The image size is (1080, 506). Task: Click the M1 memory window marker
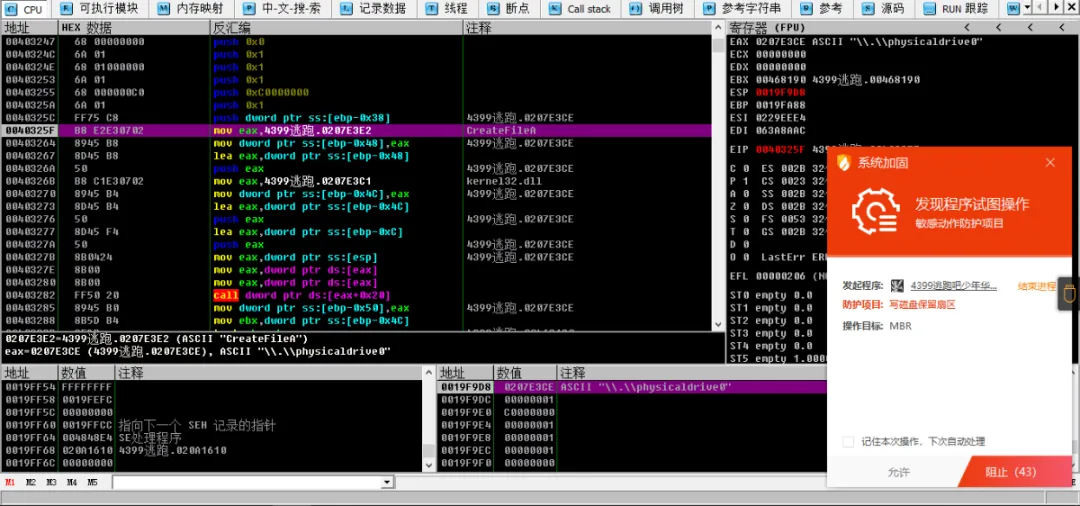[x=10, y=483]
